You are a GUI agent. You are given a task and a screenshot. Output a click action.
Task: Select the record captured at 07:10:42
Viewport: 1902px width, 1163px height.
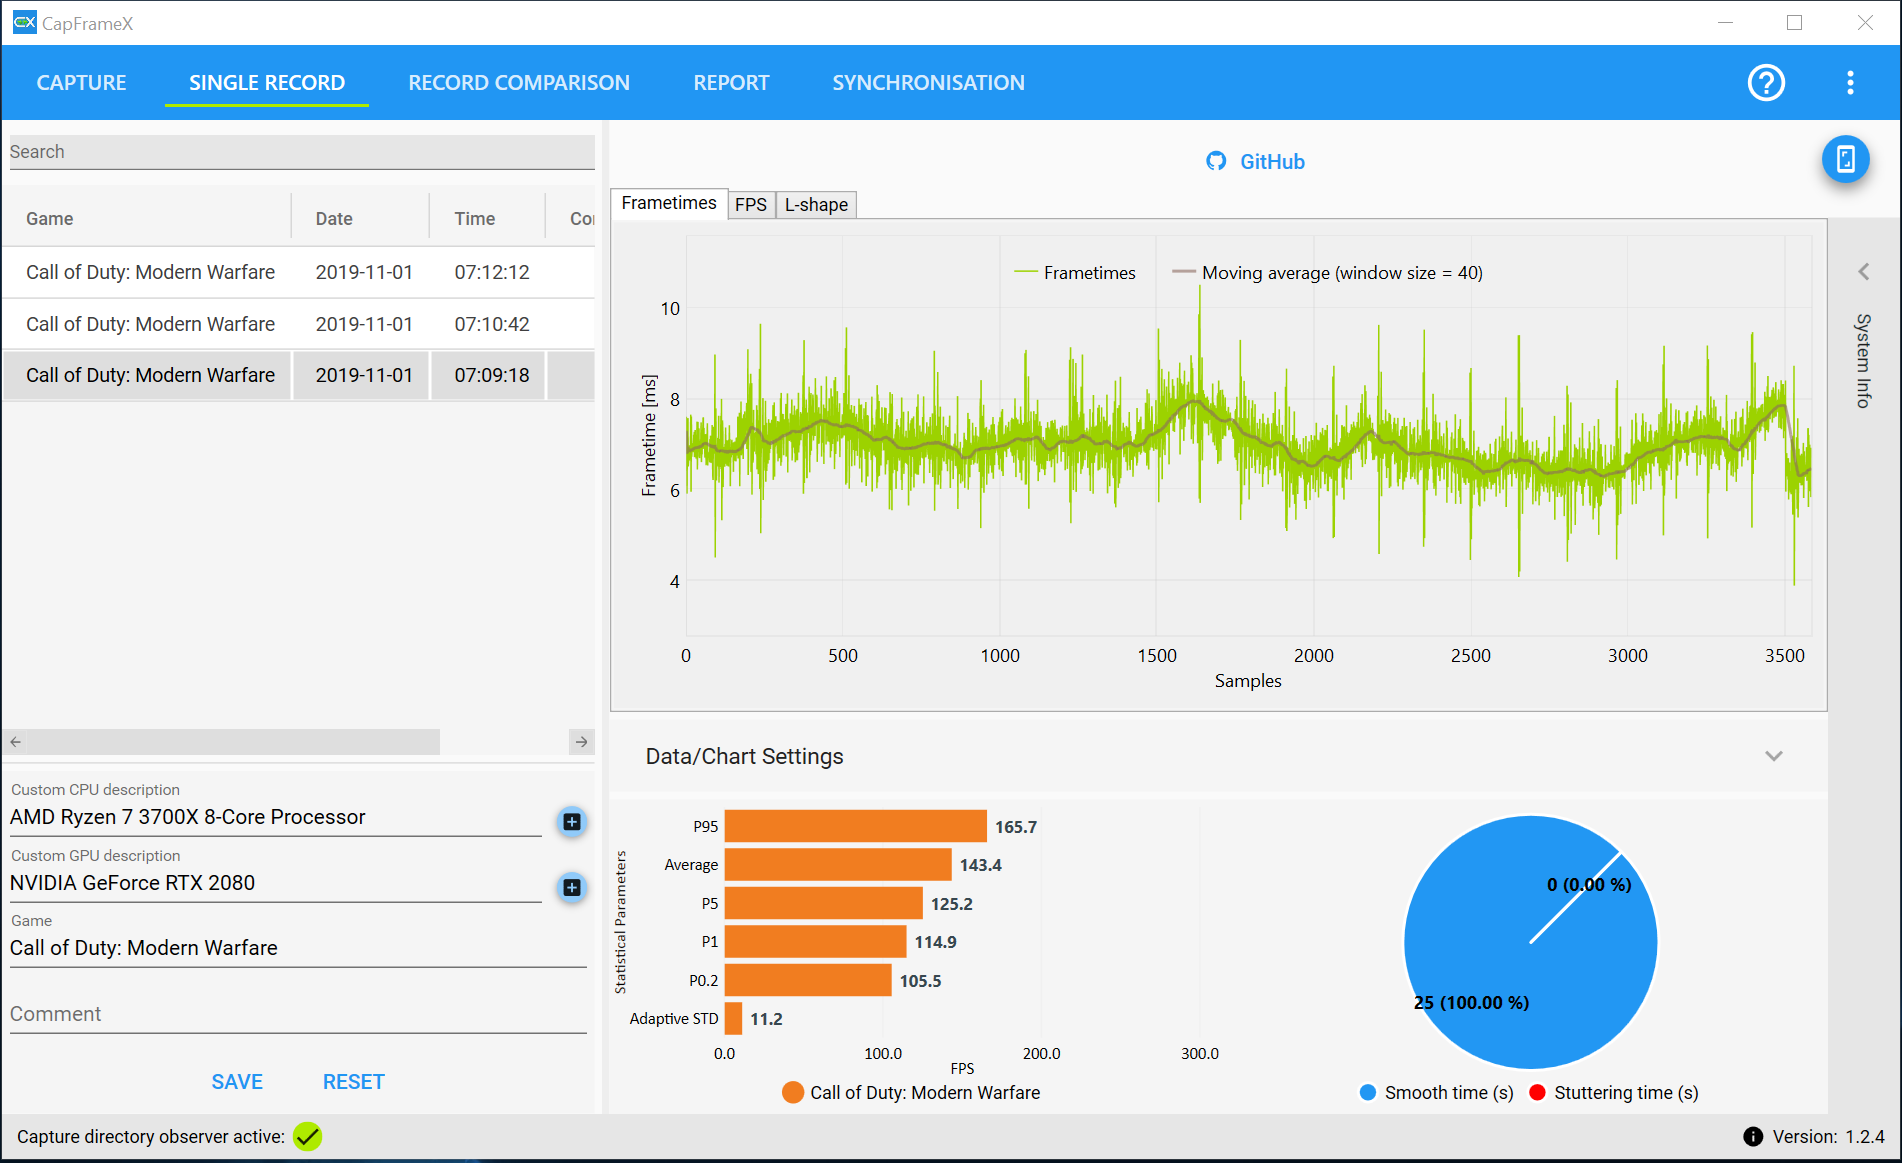coord(298,324)
